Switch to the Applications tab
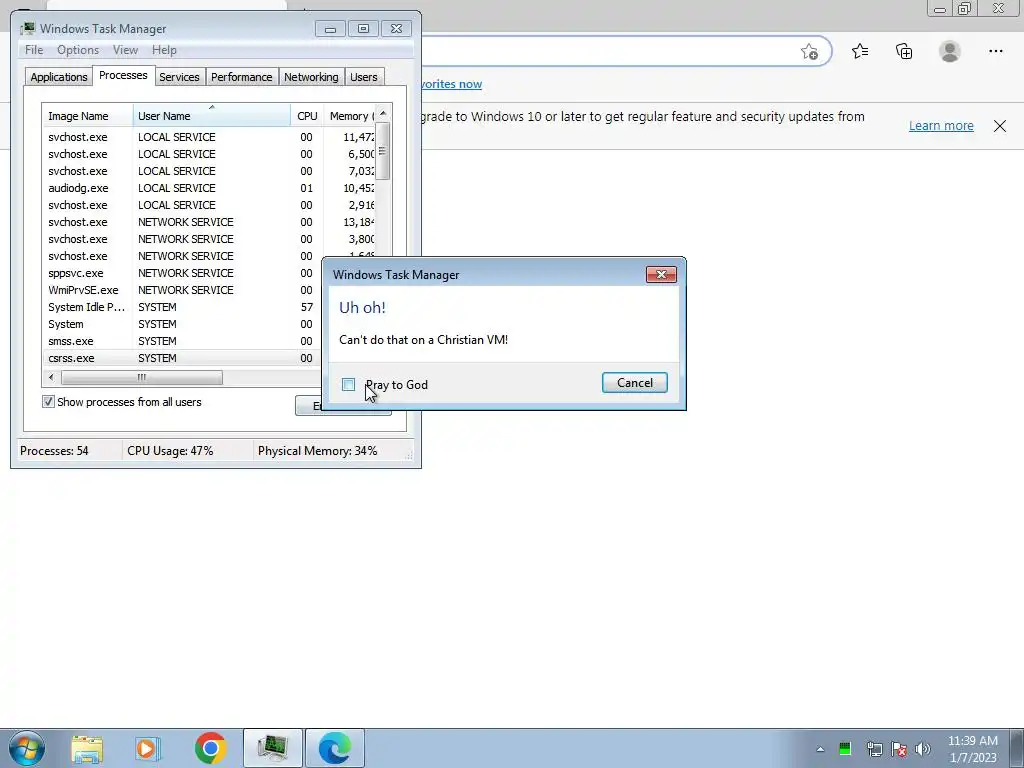The width and height of the screenshot is (1024, 768). (59, 77)
